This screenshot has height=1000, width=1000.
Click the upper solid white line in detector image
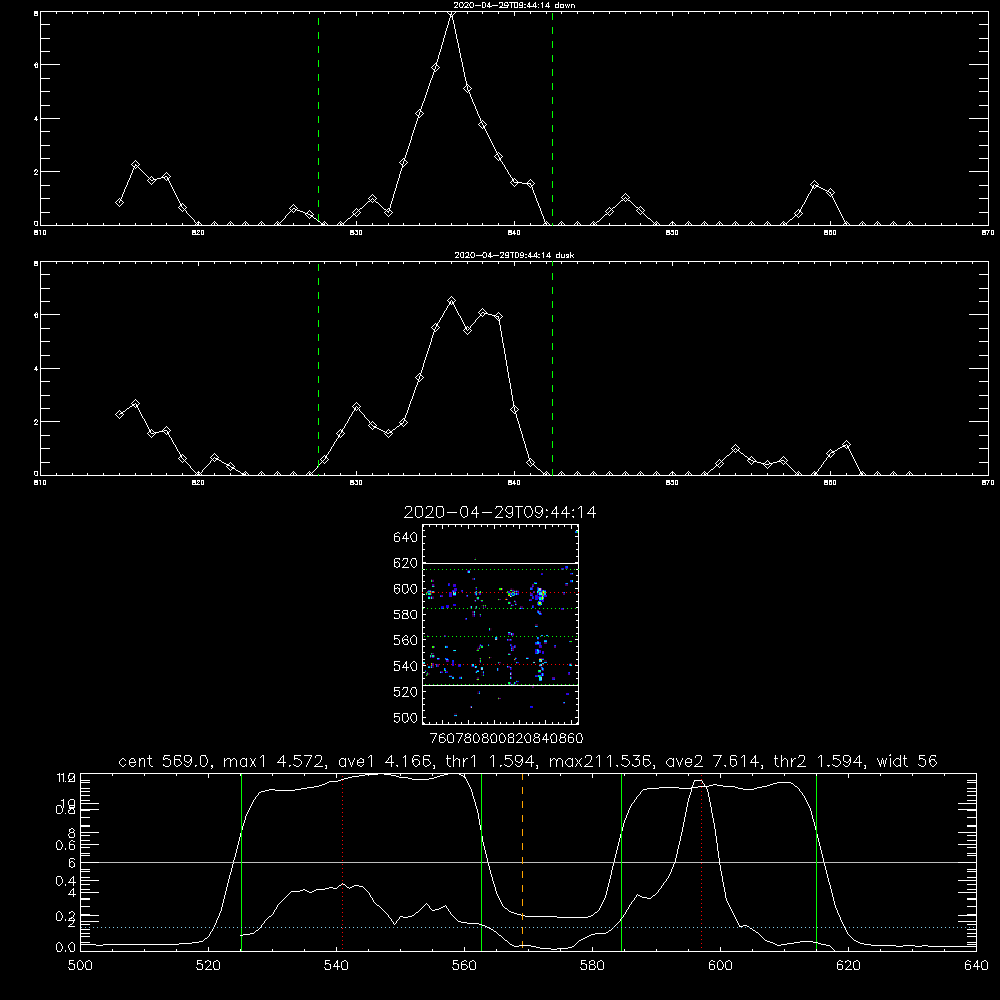pyautogui.click(x=500, y=564)
